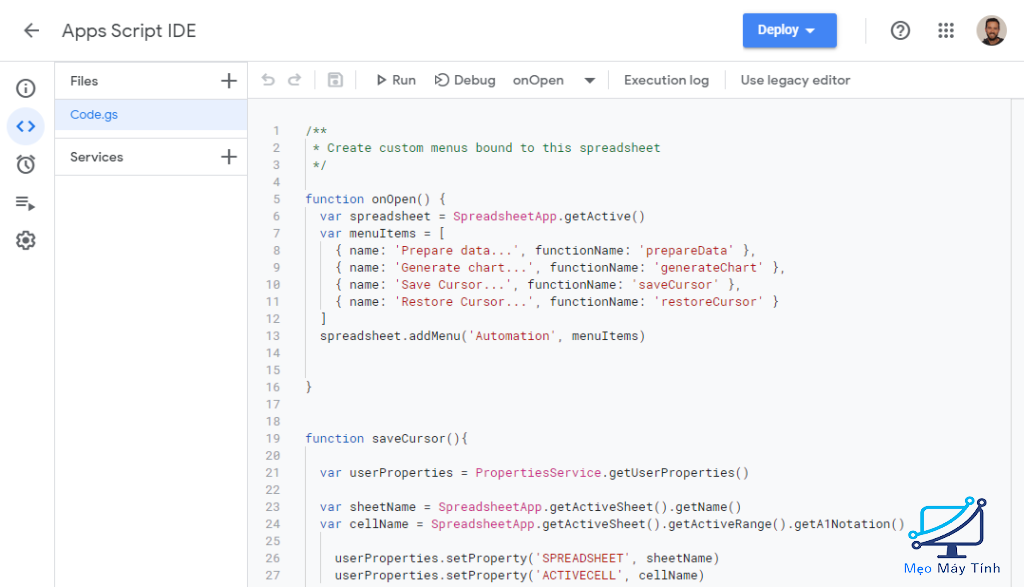Start Debug for the selected function
Viewport: 1024px width, 587px height.
click(x=465, y=80)
